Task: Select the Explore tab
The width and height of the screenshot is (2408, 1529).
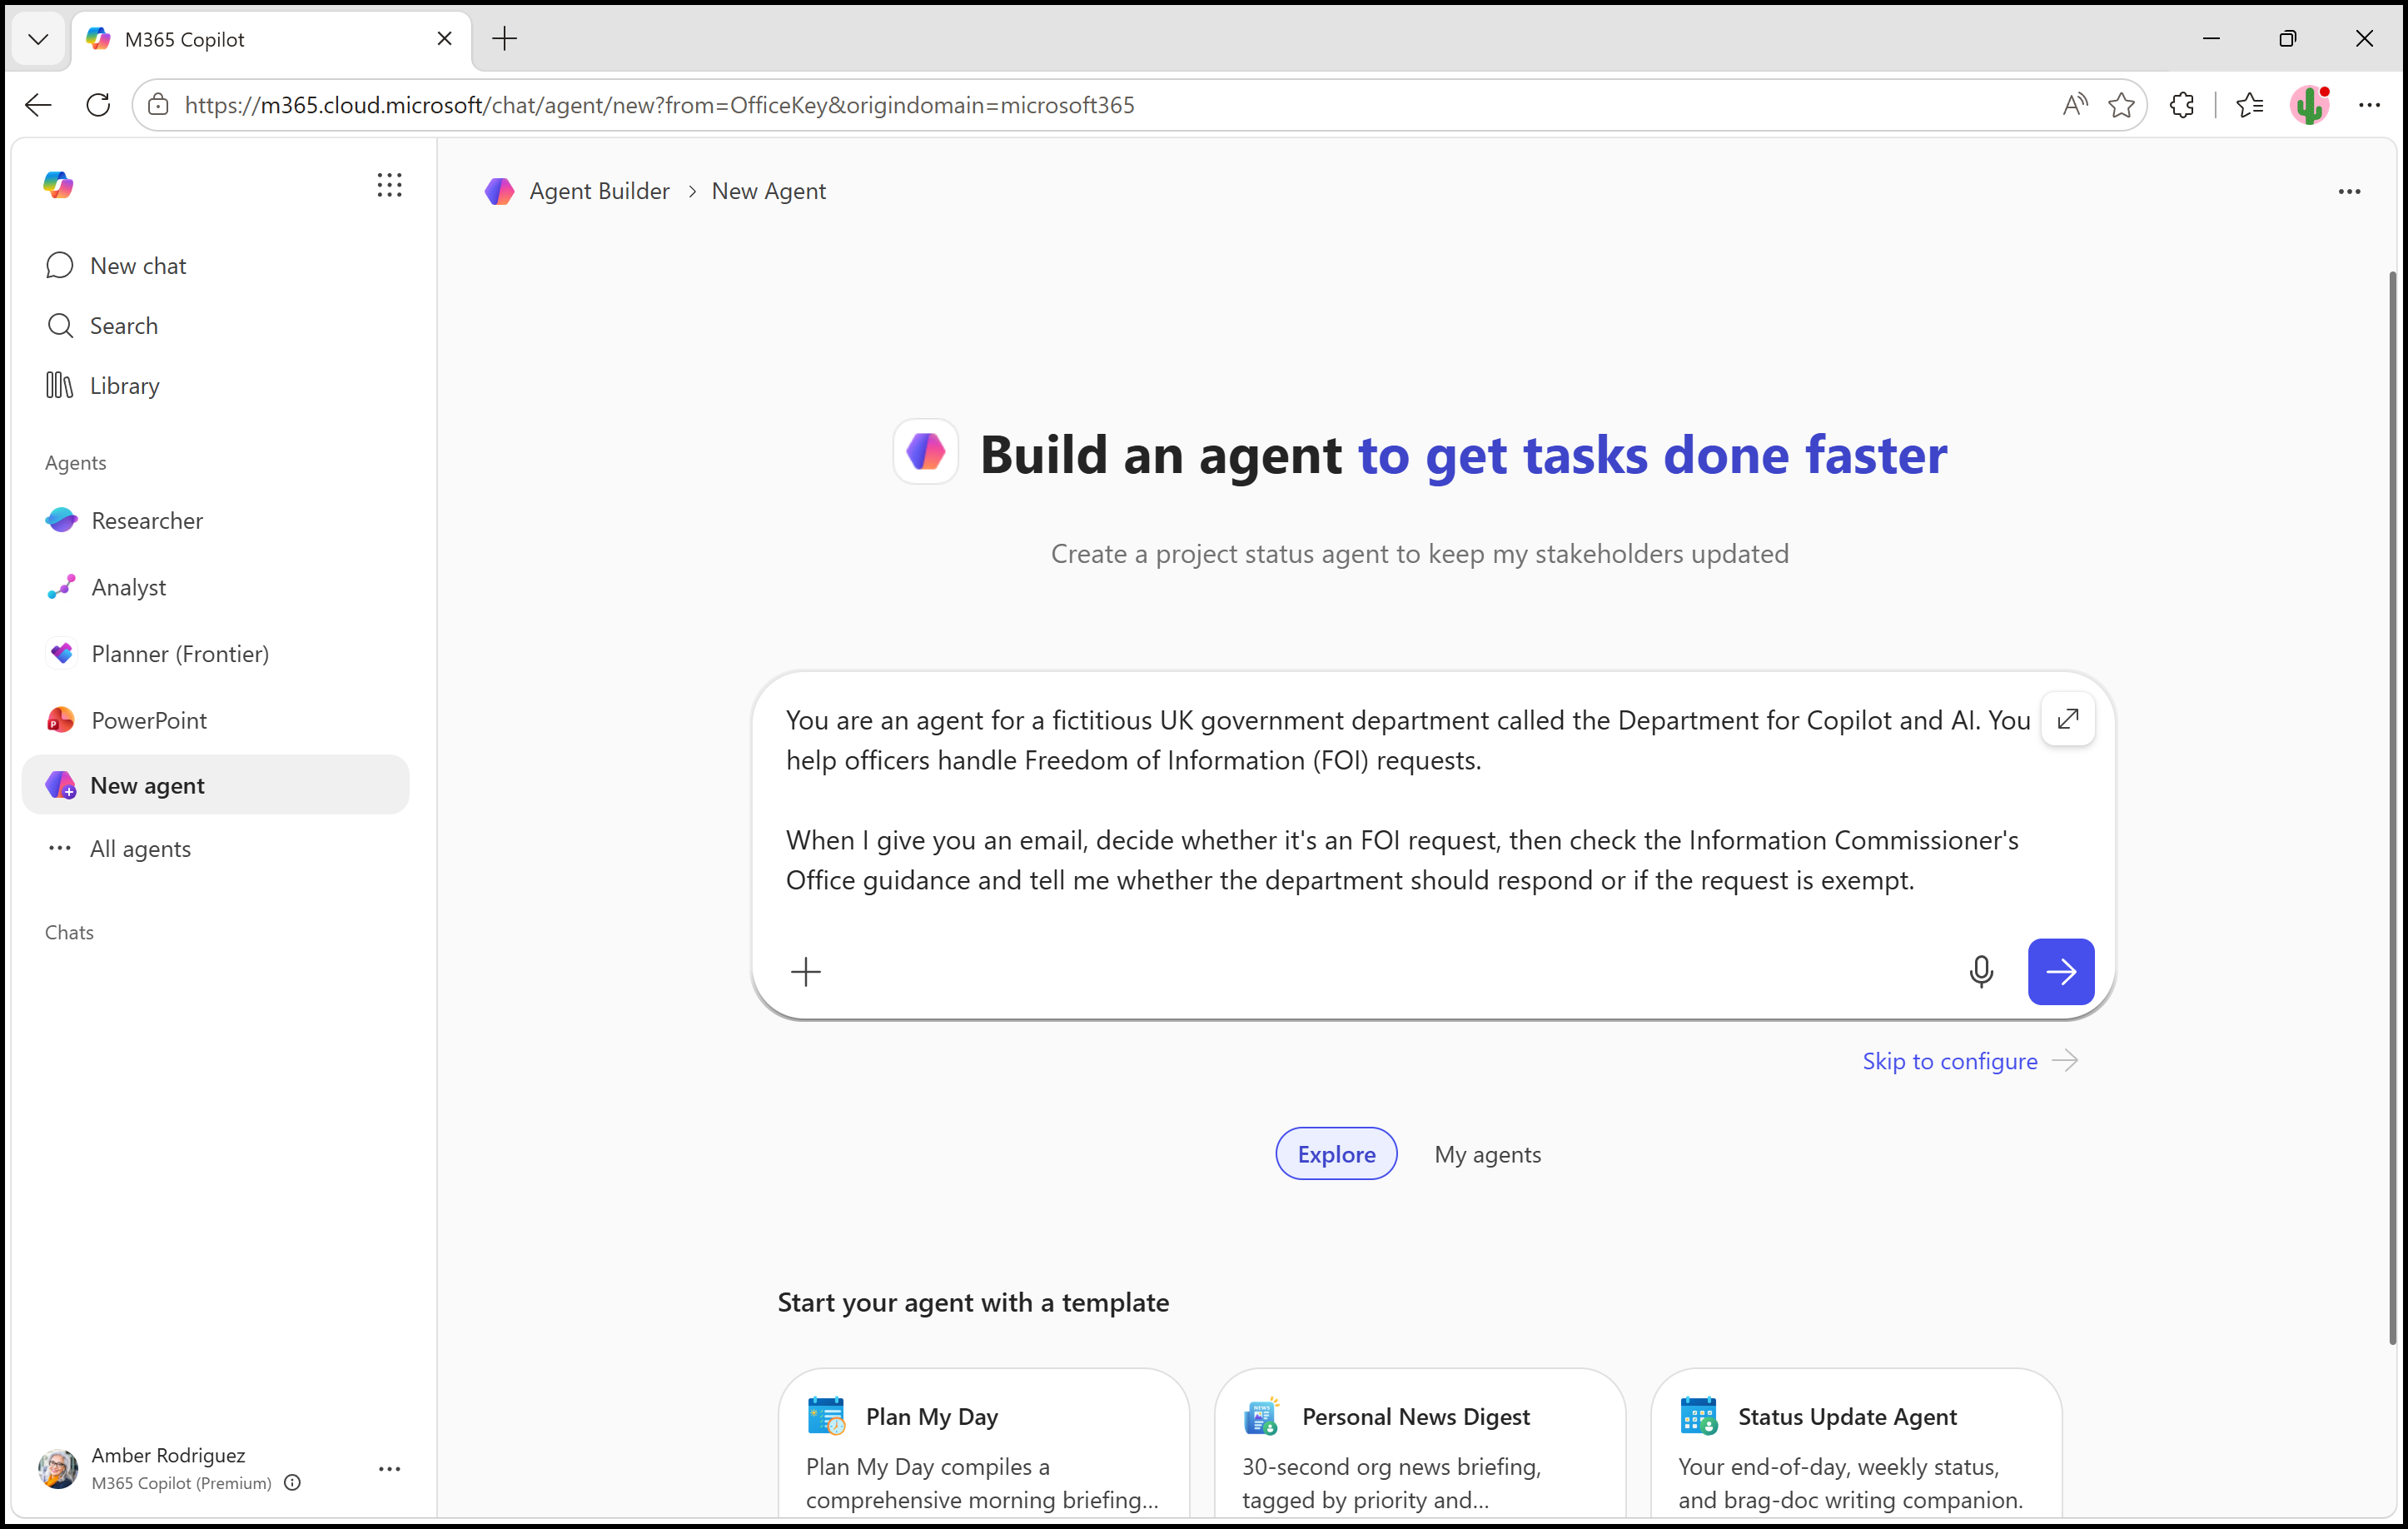Action: pyautogui.click(x=1336, y=1153)
